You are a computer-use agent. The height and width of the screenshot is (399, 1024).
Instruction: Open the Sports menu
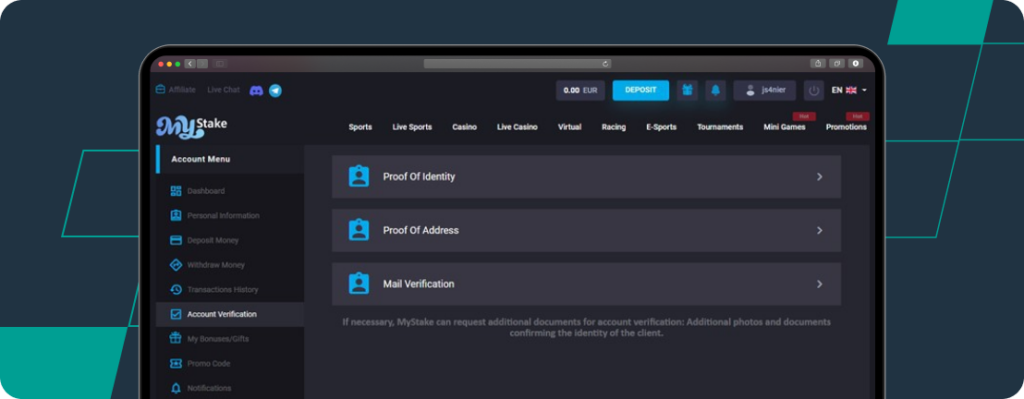click(360, 127)
